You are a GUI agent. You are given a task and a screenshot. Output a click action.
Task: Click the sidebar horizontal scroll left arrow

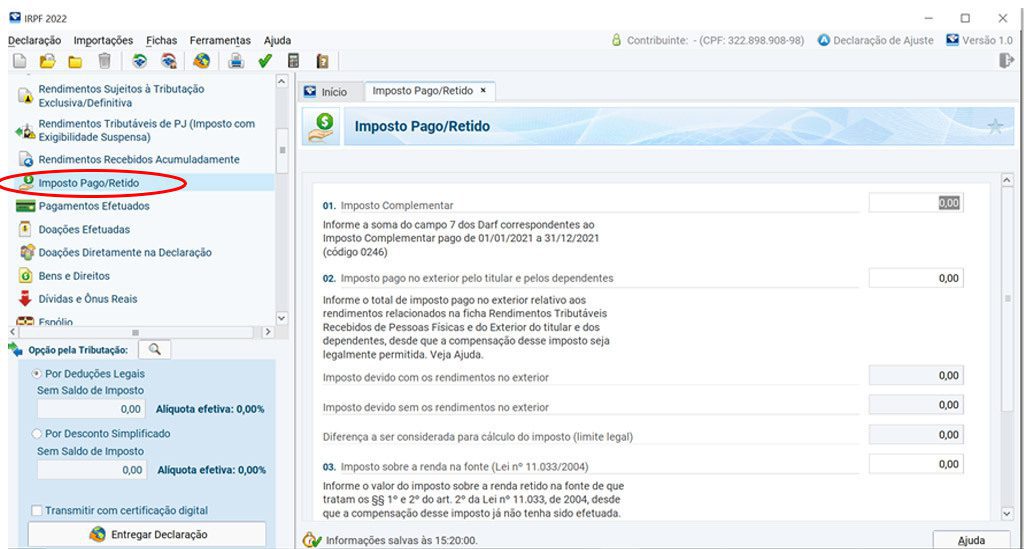tap(12, 332)
